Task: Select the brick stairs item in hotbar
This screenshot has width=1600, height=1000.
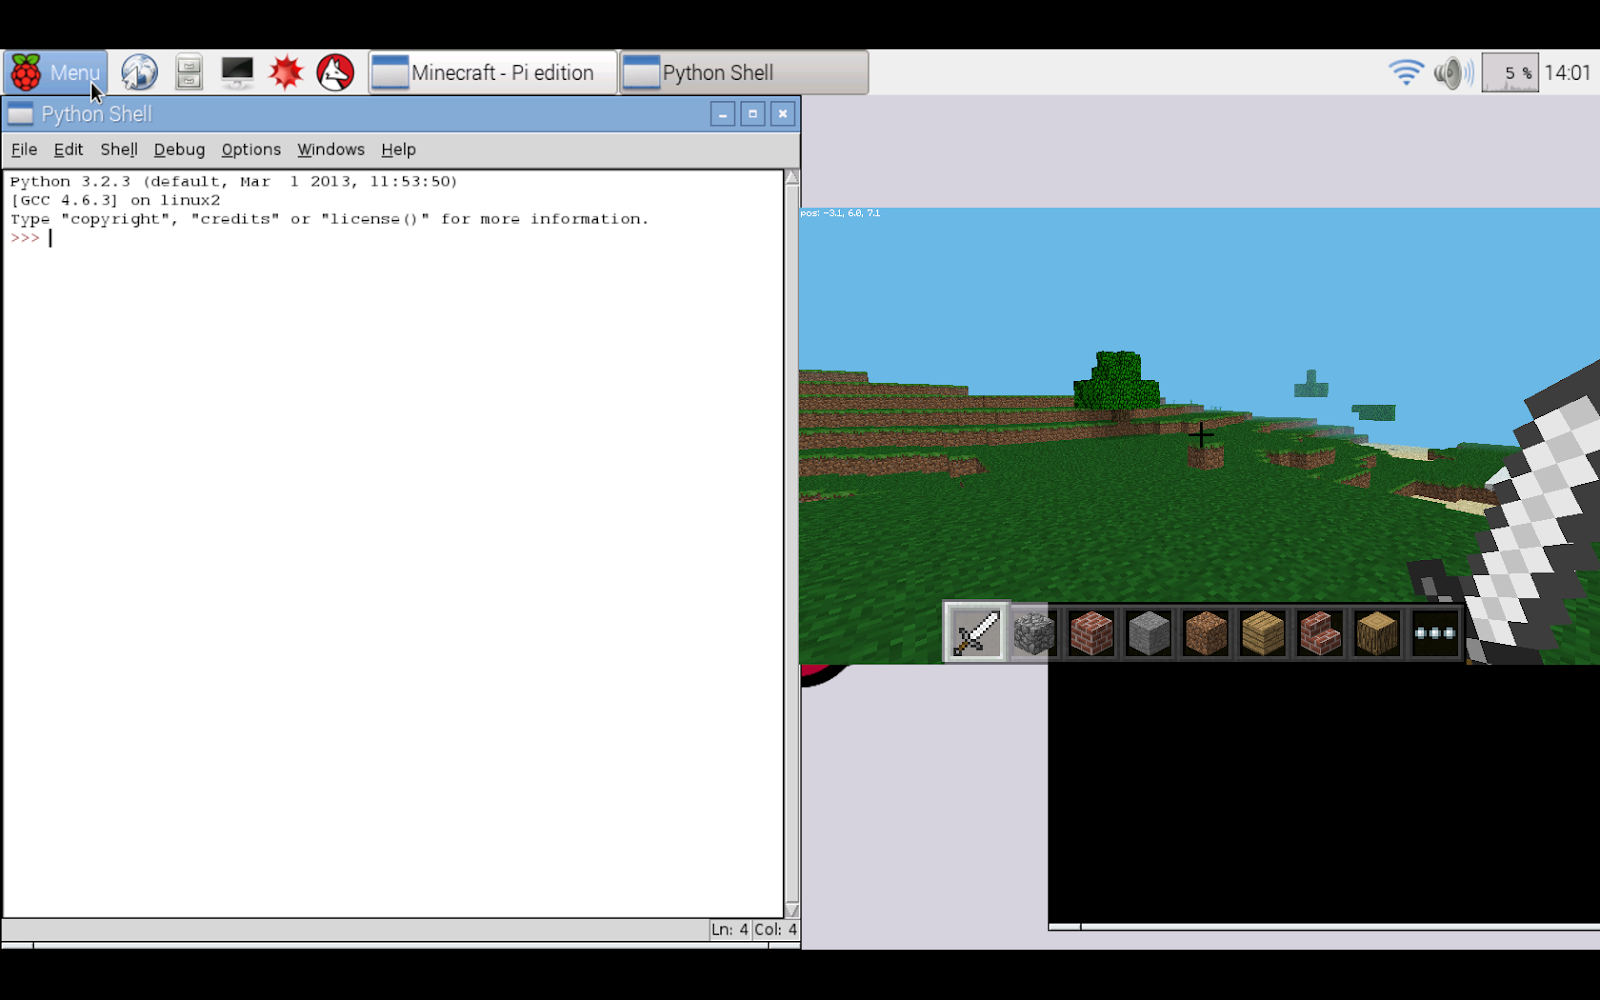Action: (x=1319, y=633)
